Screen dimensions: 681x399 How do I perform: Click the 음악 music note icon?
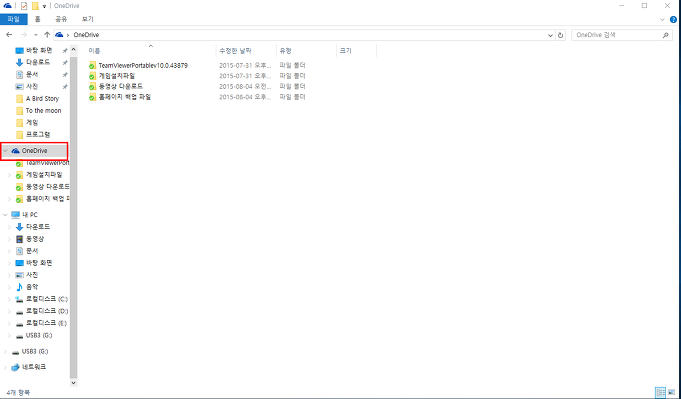point(19,287)
